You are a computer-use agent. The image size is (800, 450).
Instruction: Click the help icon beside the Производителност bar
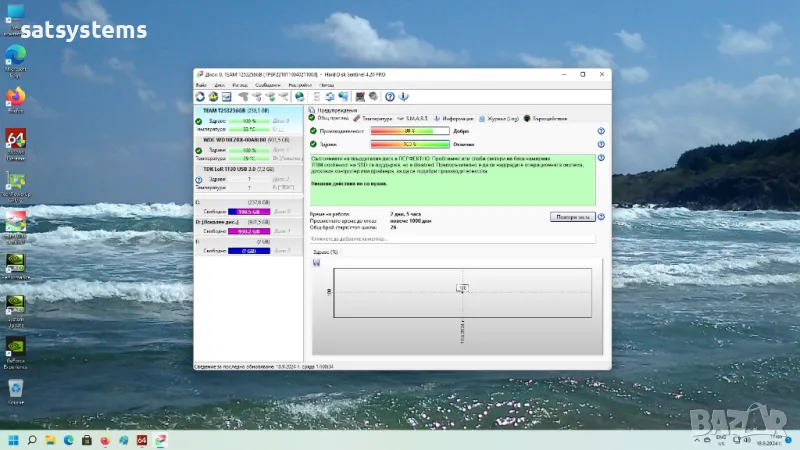tap(601, 130)
